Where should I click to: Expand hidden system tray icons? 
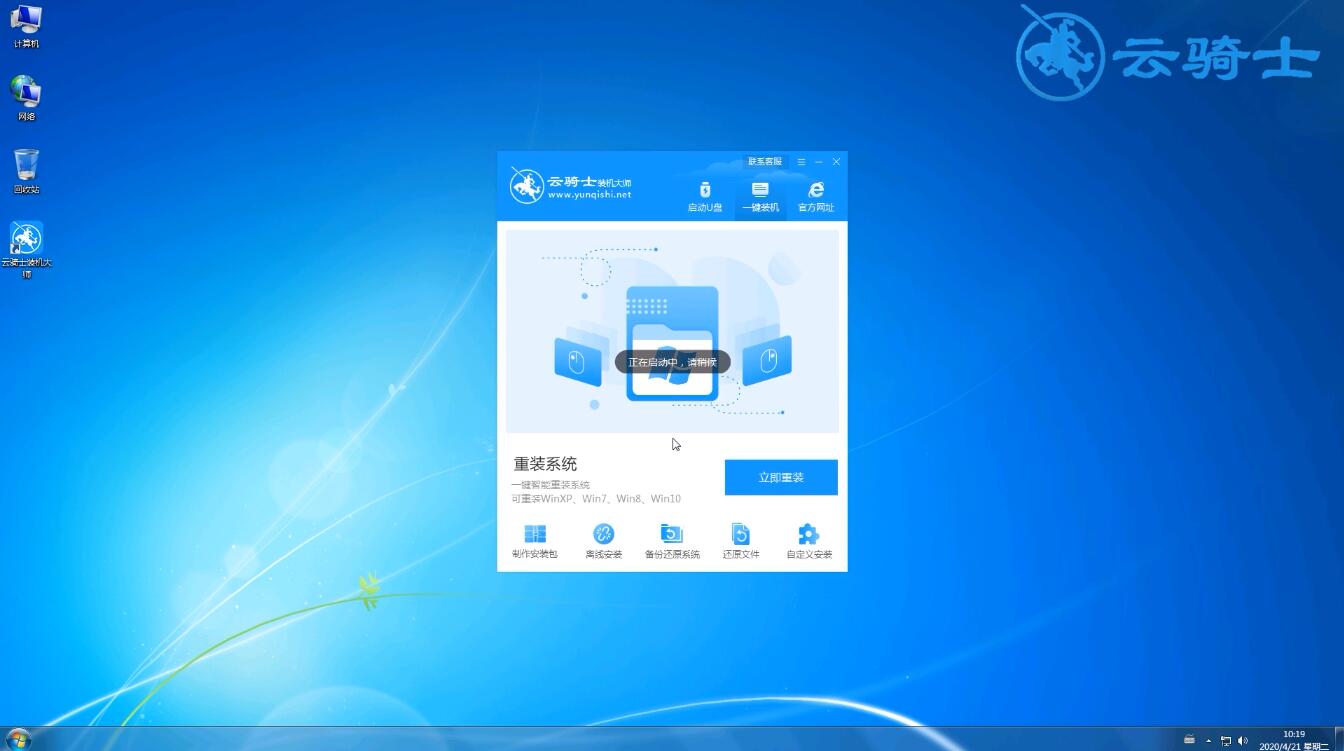(1208, 741)
